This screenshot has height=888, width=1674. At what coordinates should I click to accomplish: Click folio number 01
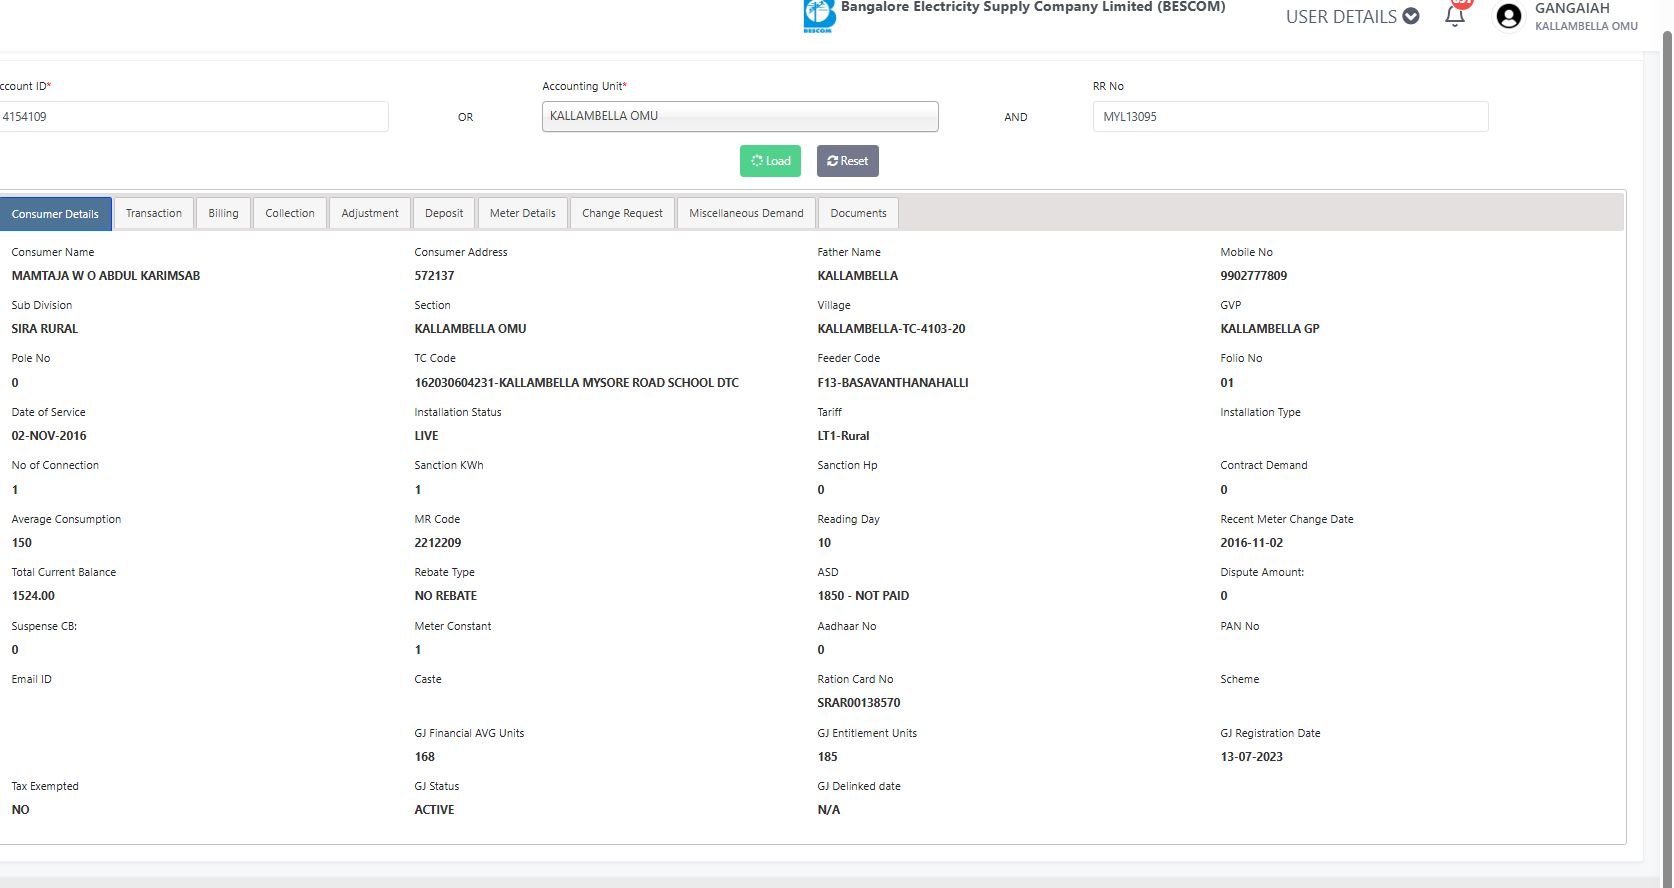coord(1227,383)
